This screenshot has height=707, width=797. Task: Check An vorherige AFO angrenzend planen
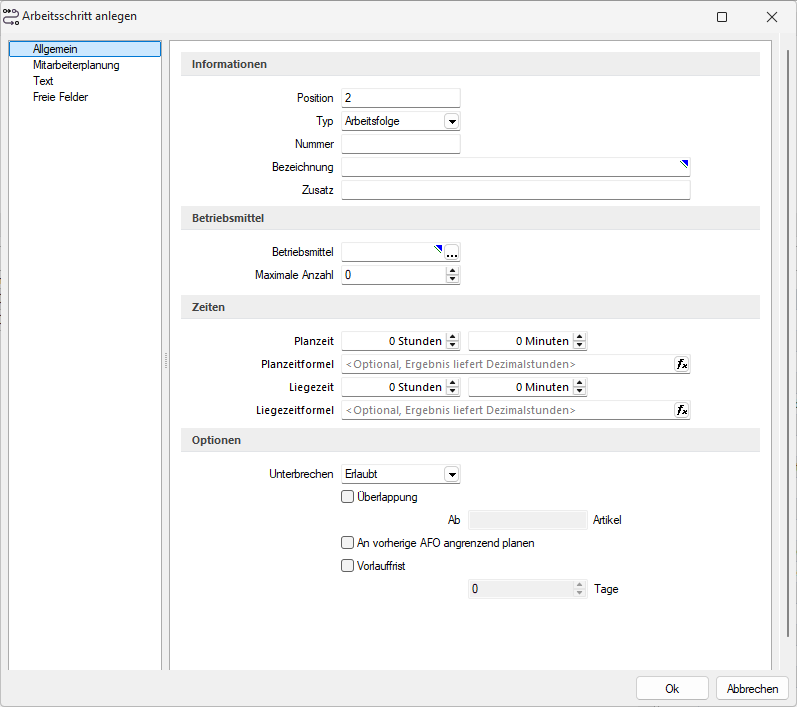coord(348,543)
